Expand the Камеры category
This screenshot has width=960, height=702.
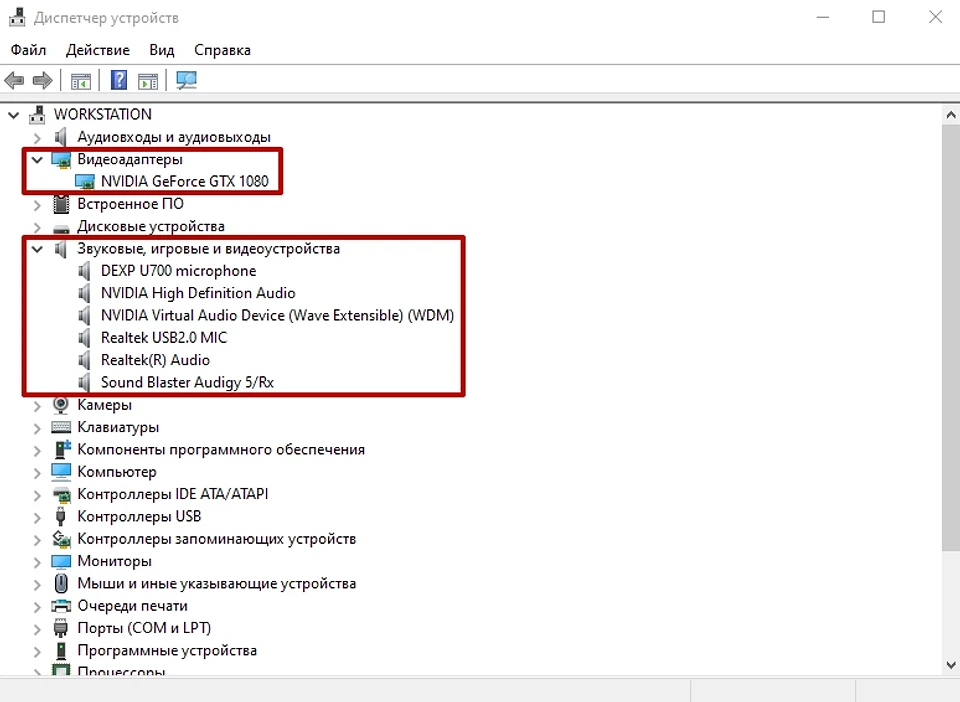coord(37,405)
